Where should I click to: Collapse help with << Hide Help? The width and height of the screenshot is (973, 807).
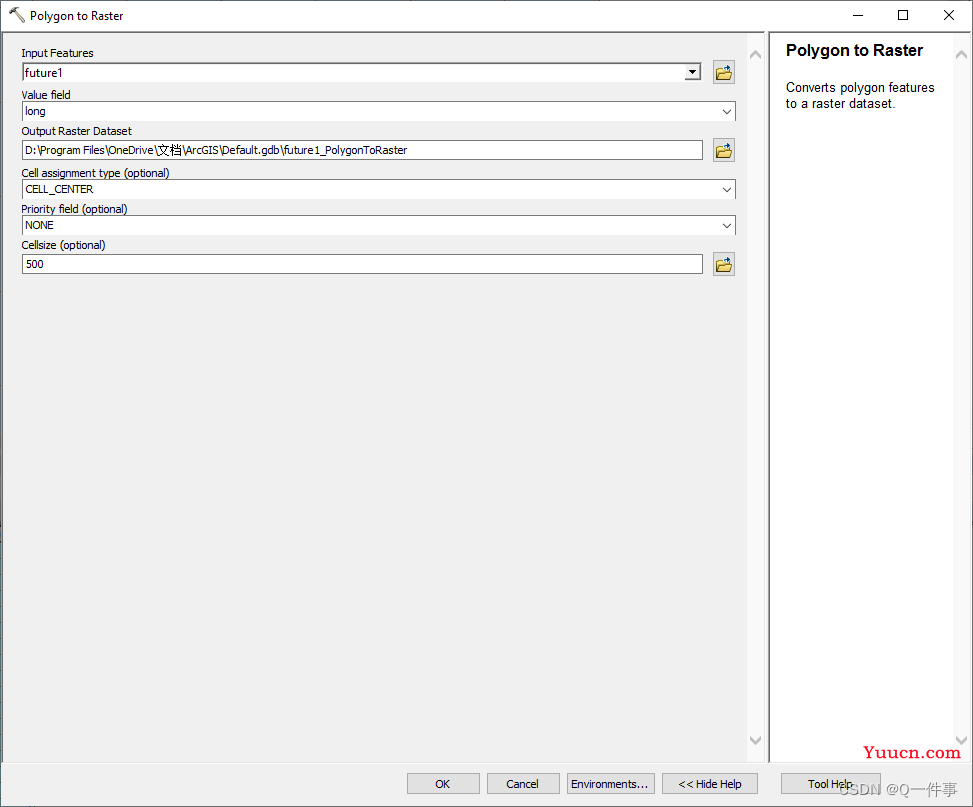710,784
